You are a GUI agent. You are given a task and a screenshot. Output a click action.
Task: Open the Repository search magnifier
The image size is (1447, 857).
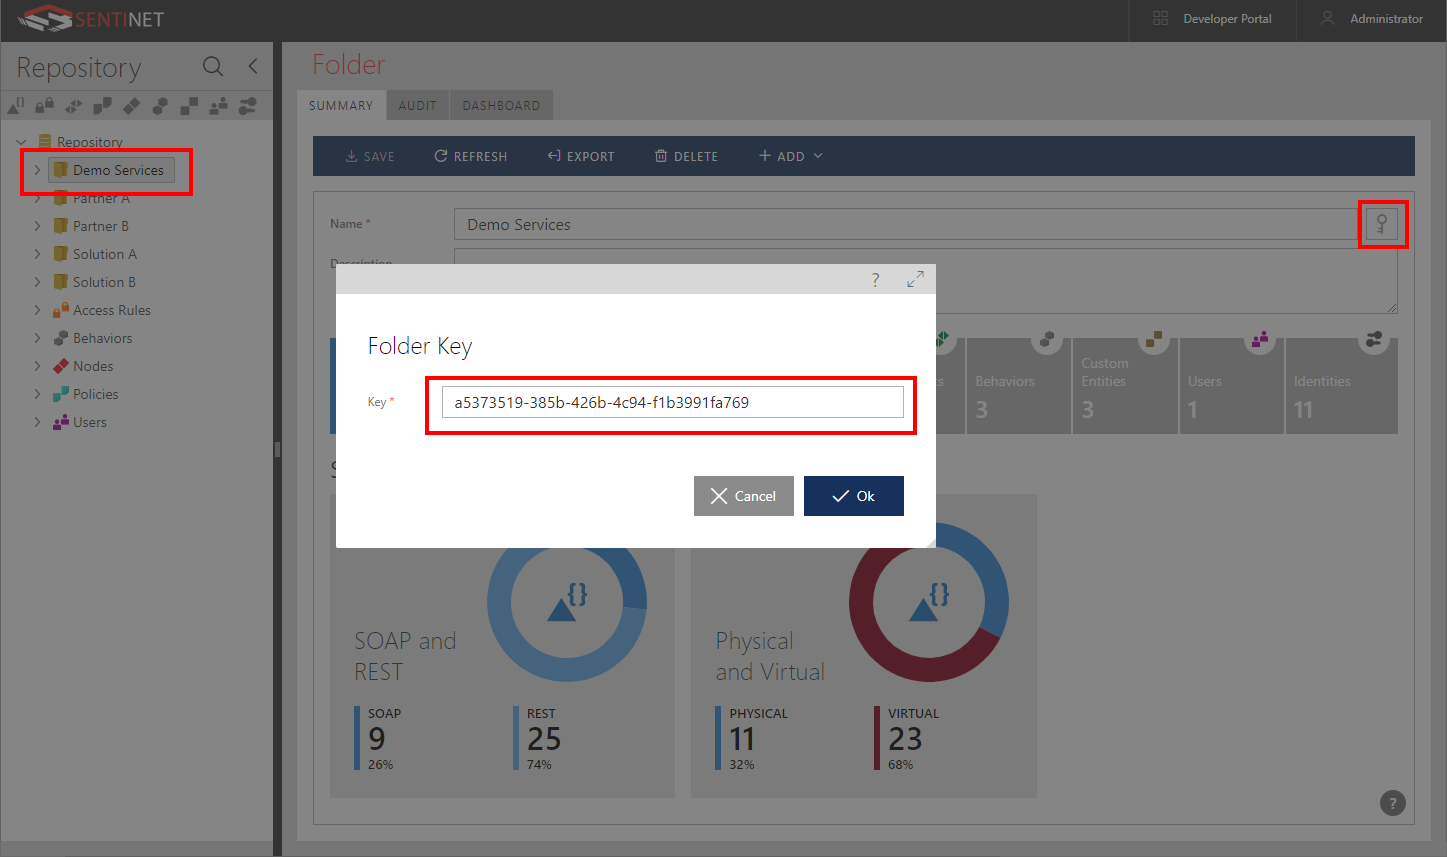(212, 67)
